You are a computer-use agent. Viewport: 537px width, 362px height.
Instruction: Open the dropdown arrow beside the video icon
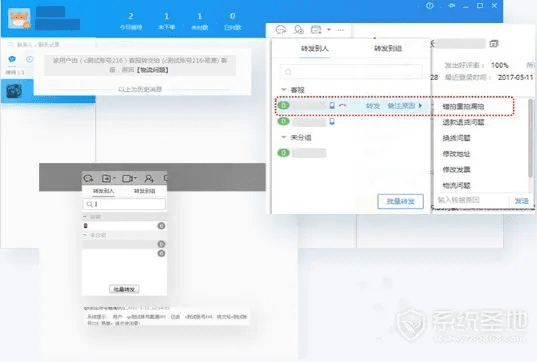(135, 178)
